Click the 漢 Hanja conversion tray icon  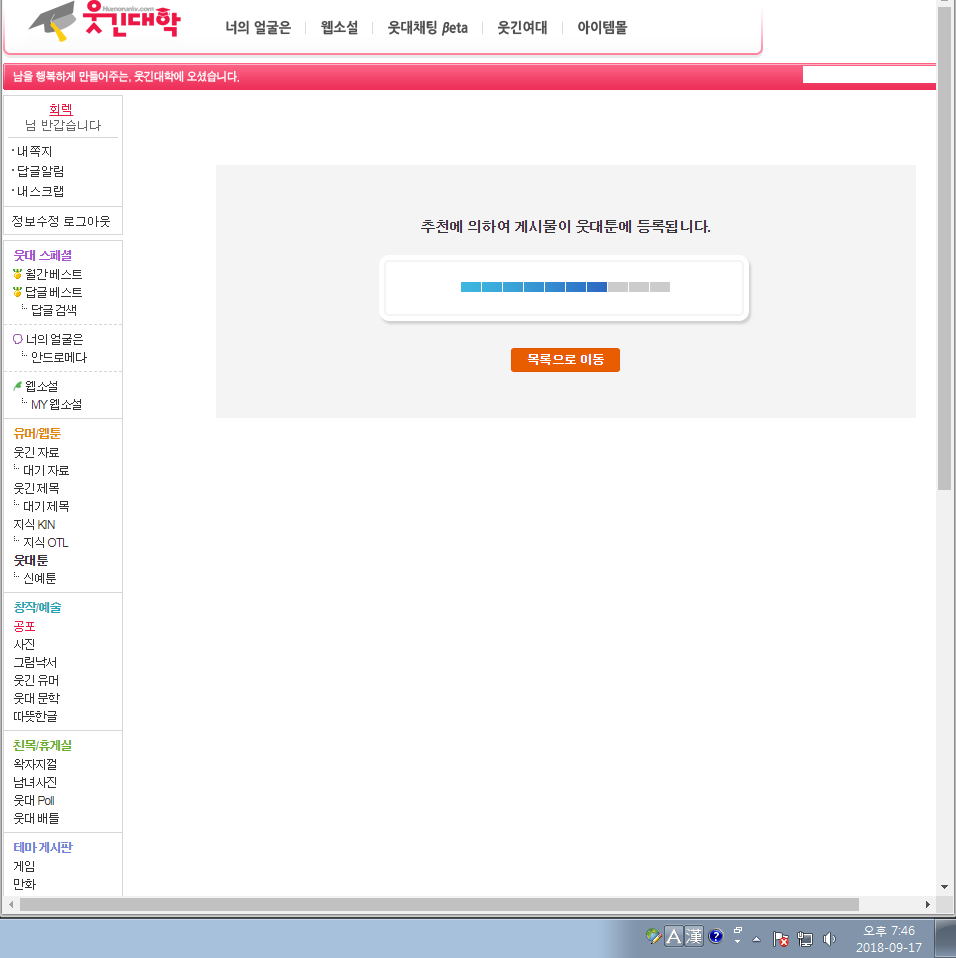tap(693, 936)
